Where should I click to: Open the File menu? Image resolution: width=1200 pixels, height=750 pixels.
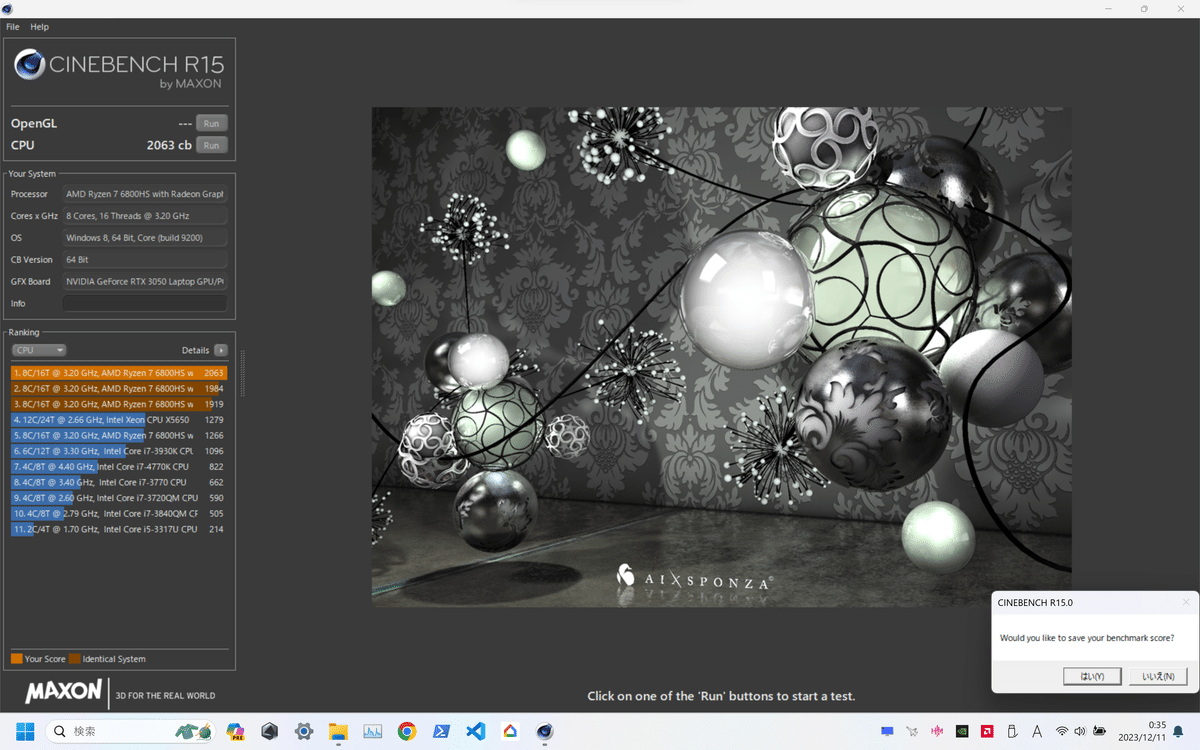coord(13,27)
